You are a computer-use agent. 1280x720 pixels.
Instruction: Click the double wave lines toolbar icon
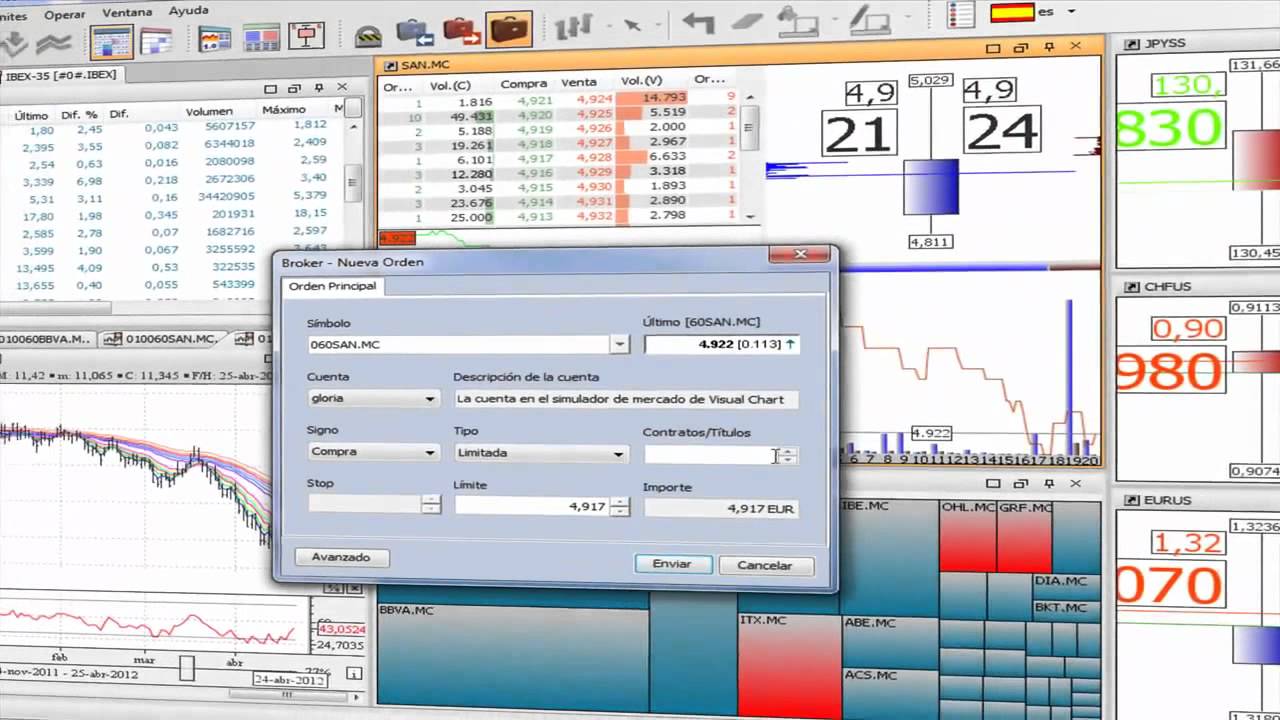(x=52, y=43)
